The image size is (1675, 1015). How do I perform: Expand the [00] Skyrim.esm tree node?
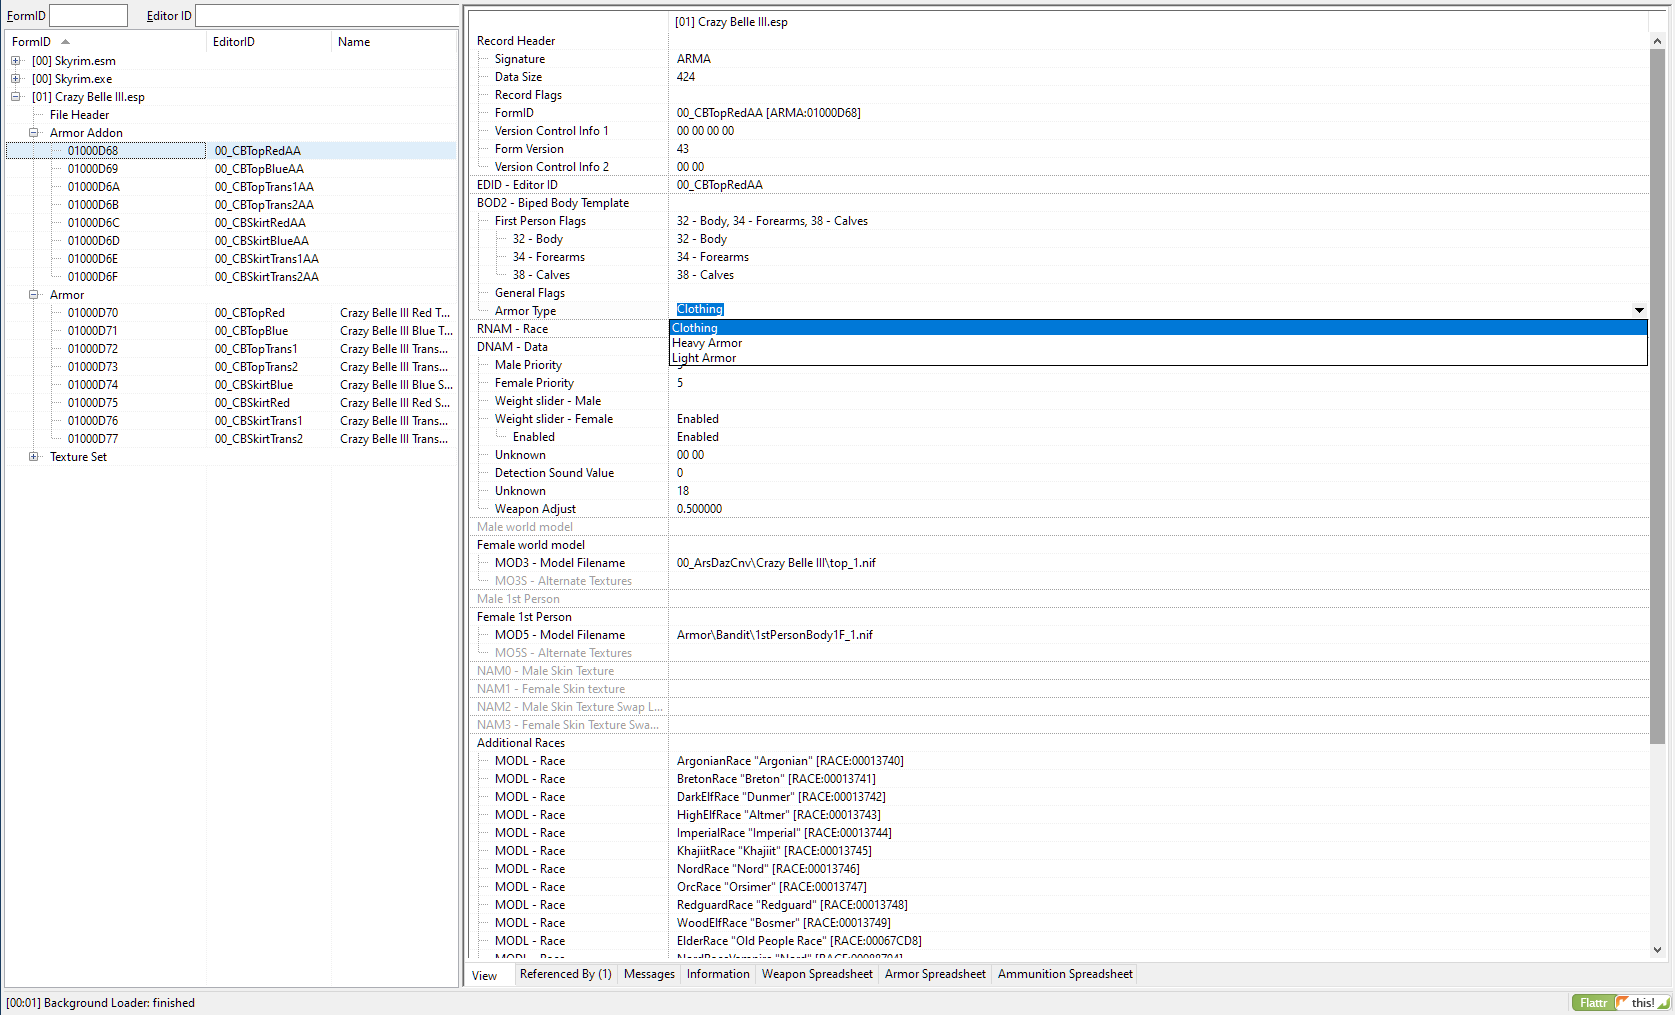[16, 61]
